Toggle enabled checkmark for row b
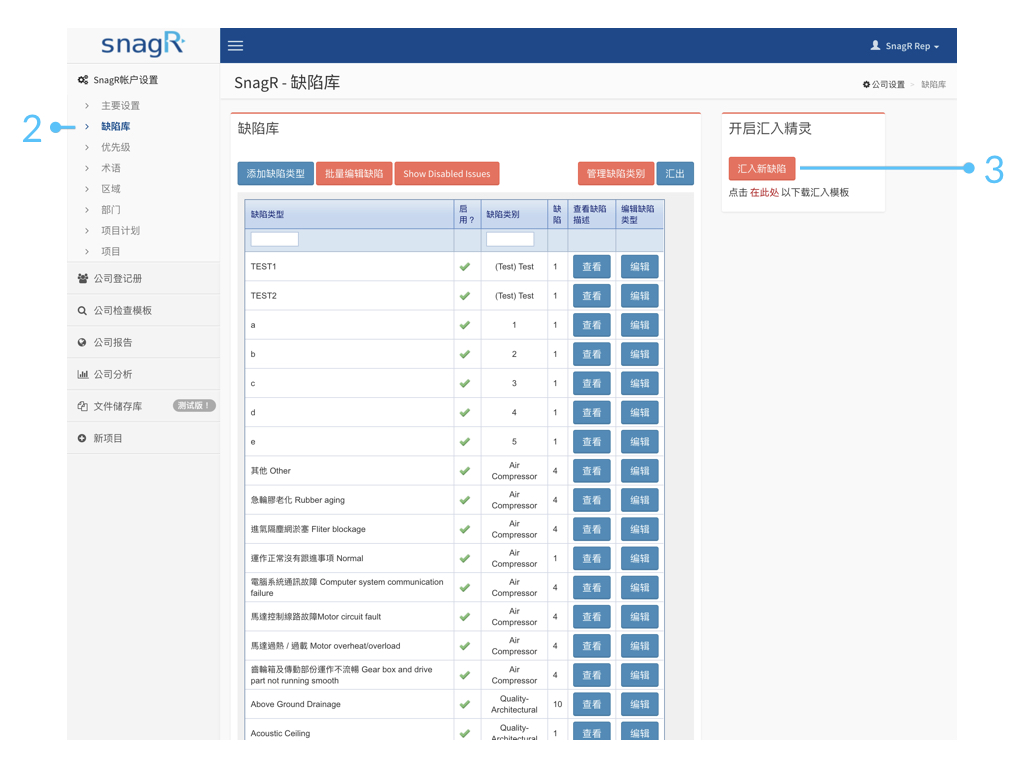The height and width of the screenshot is (768, 1024). [465, 355]
